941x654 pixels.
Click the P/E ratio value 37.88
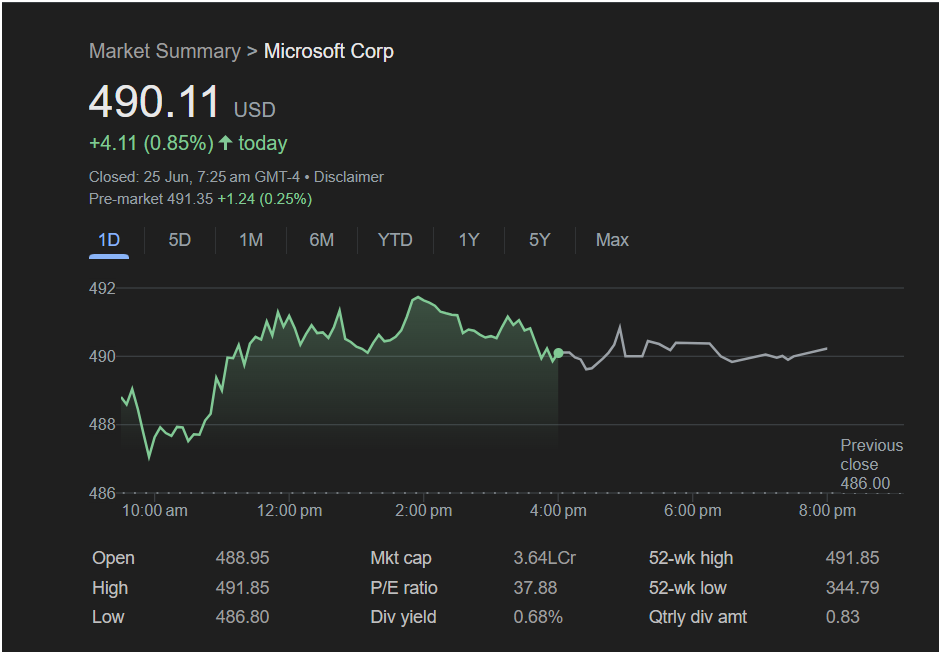coord(535,588)
